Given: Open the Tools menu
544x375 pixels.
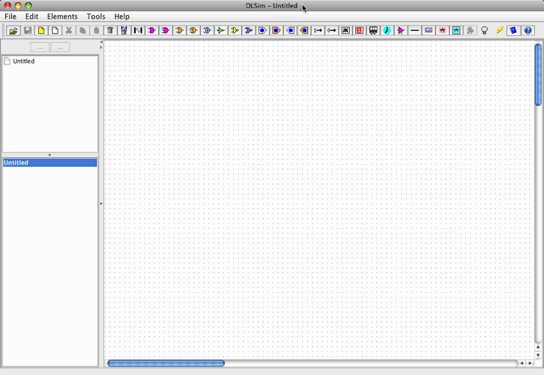Looking at the screenshot, I should [x=96, y=16].
